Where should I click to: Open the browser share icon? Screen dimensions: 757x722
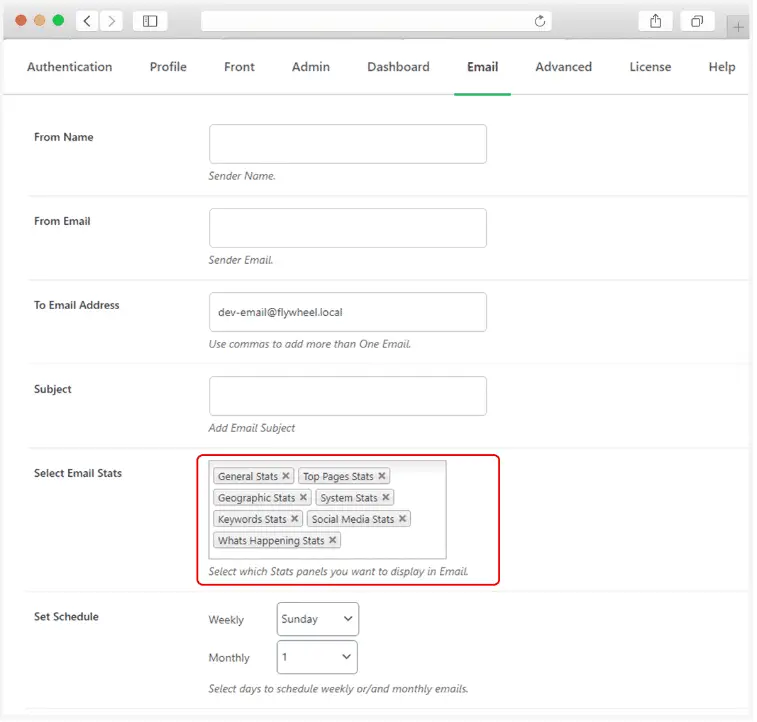[x=655, y=21]
